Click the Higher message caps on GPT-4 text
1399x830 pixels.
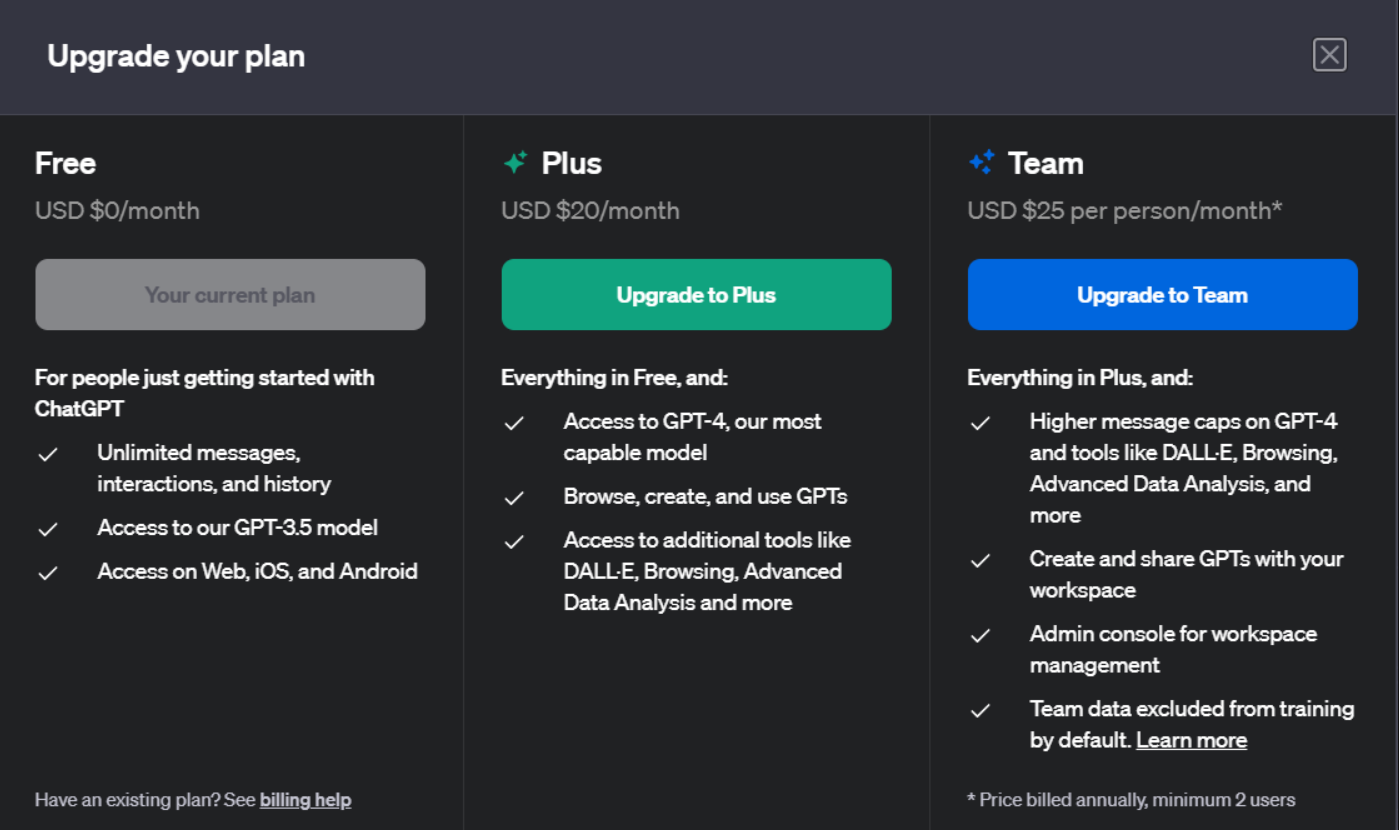click(x=1184, y=468)
